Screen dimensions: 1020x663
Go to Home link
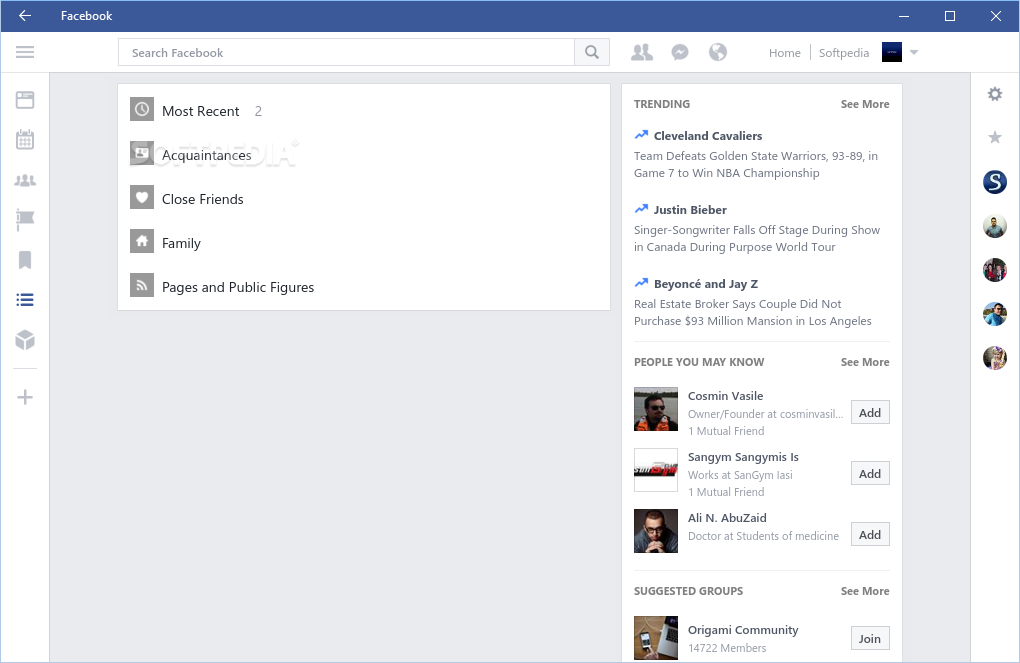[x=785, y=53]
